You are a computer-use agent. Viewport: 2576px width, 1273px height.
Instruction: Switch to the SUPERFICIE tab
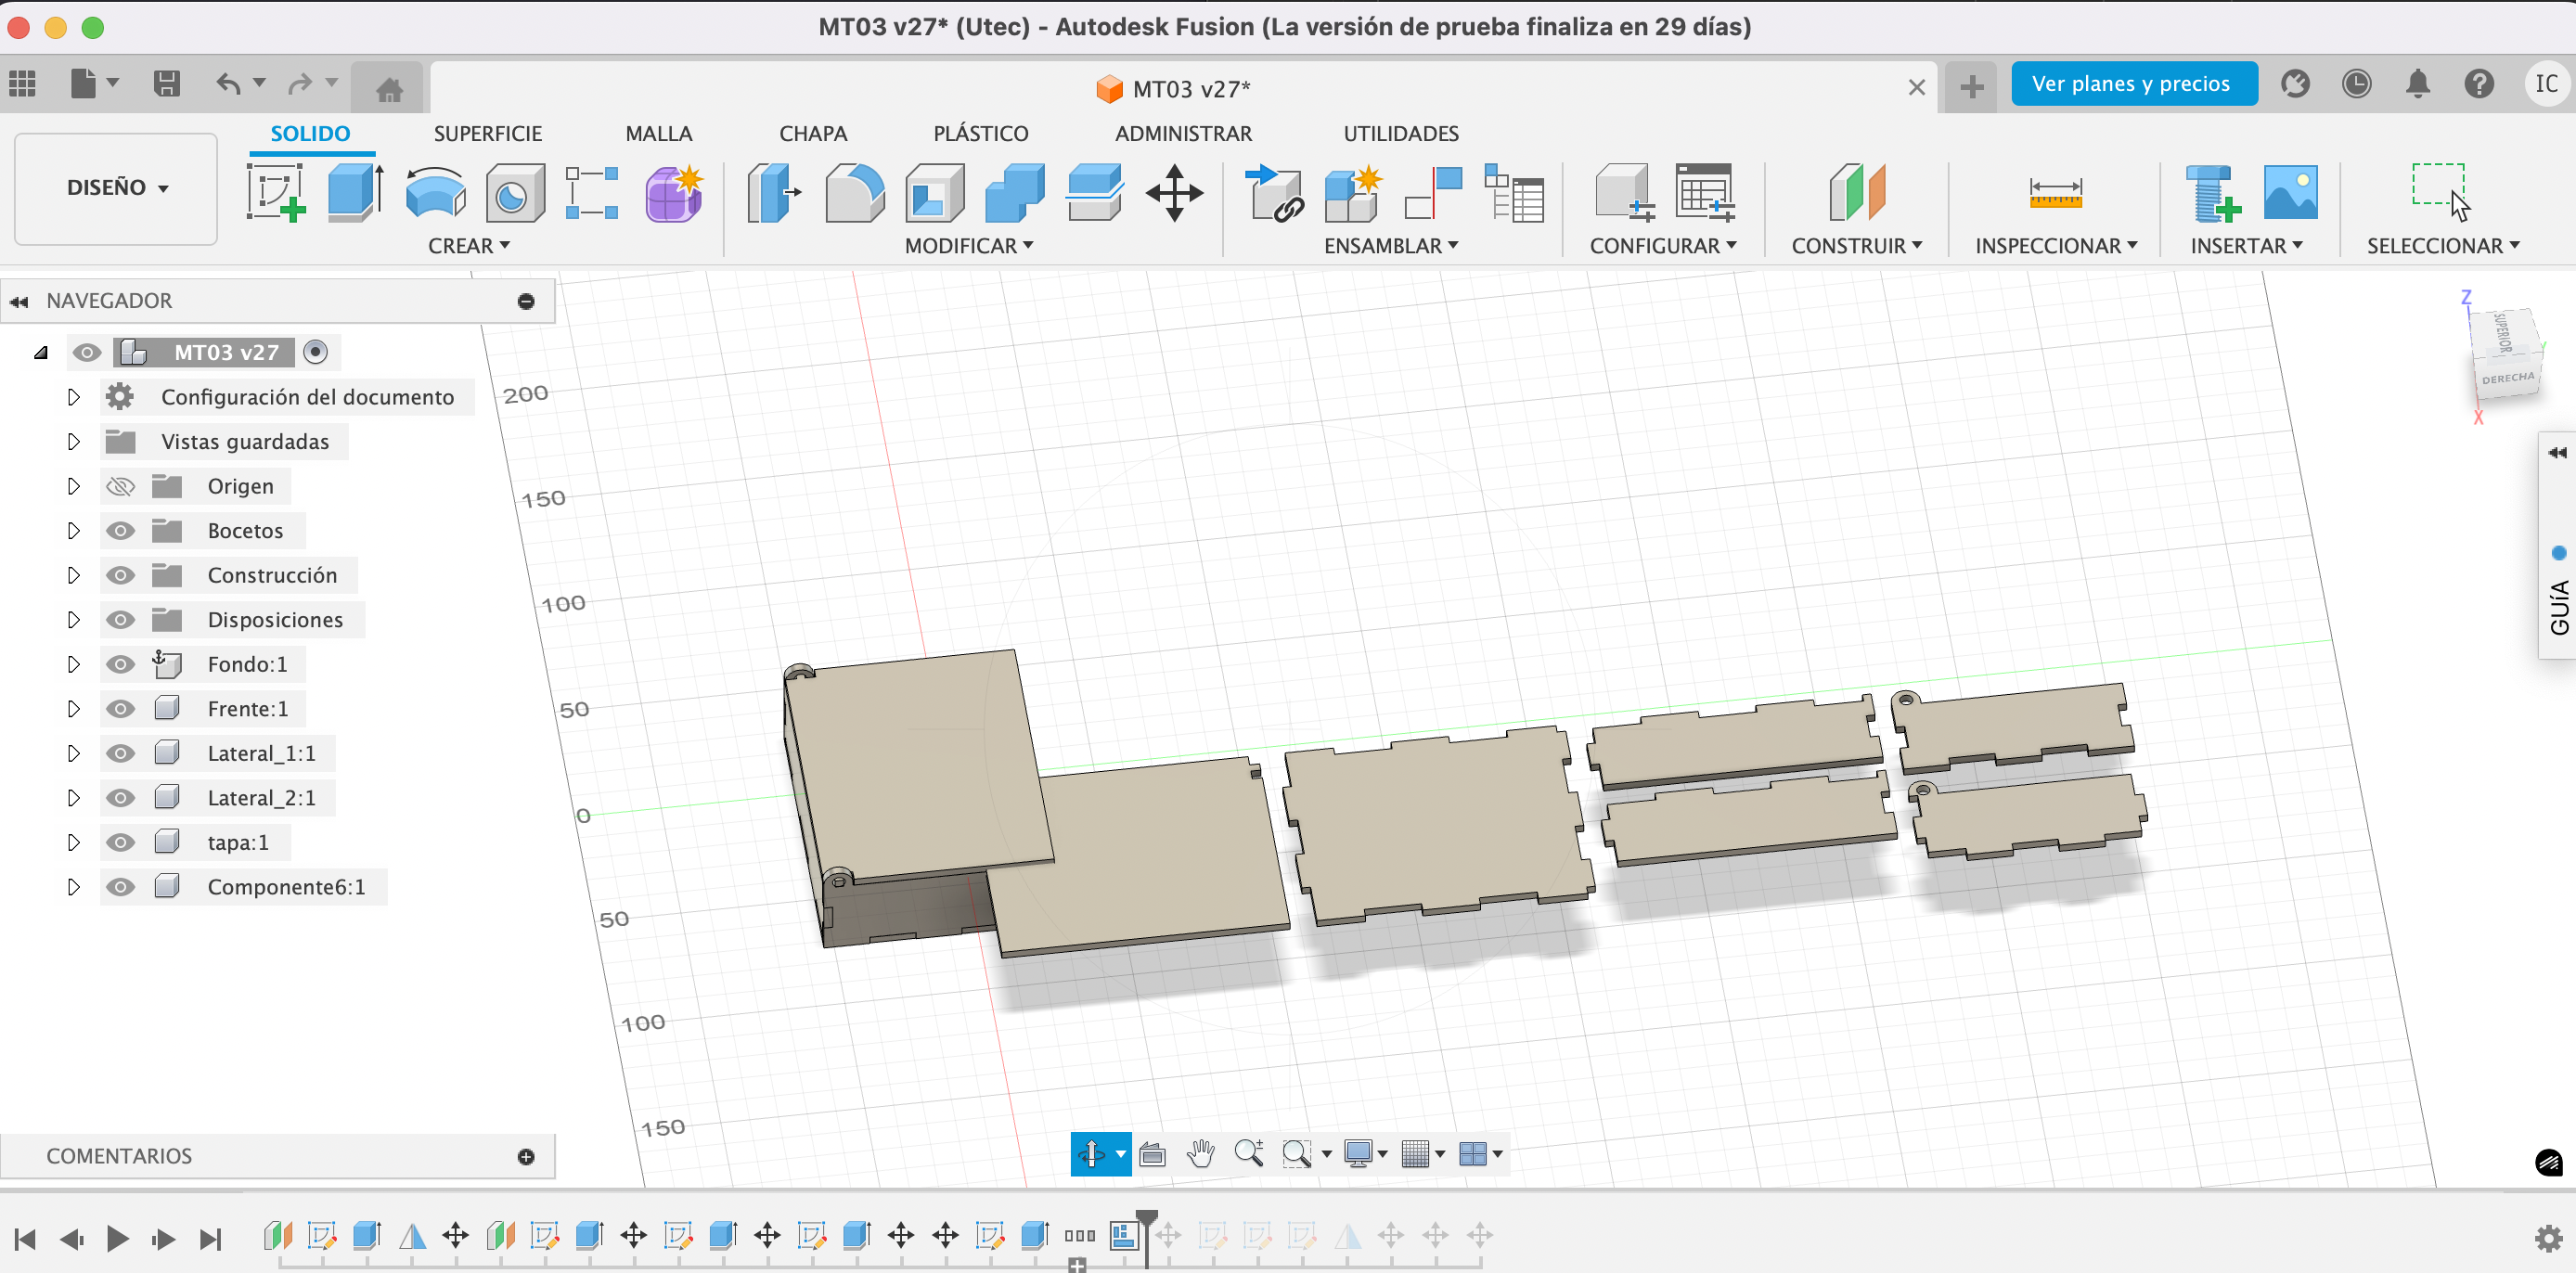coord(487,133)
